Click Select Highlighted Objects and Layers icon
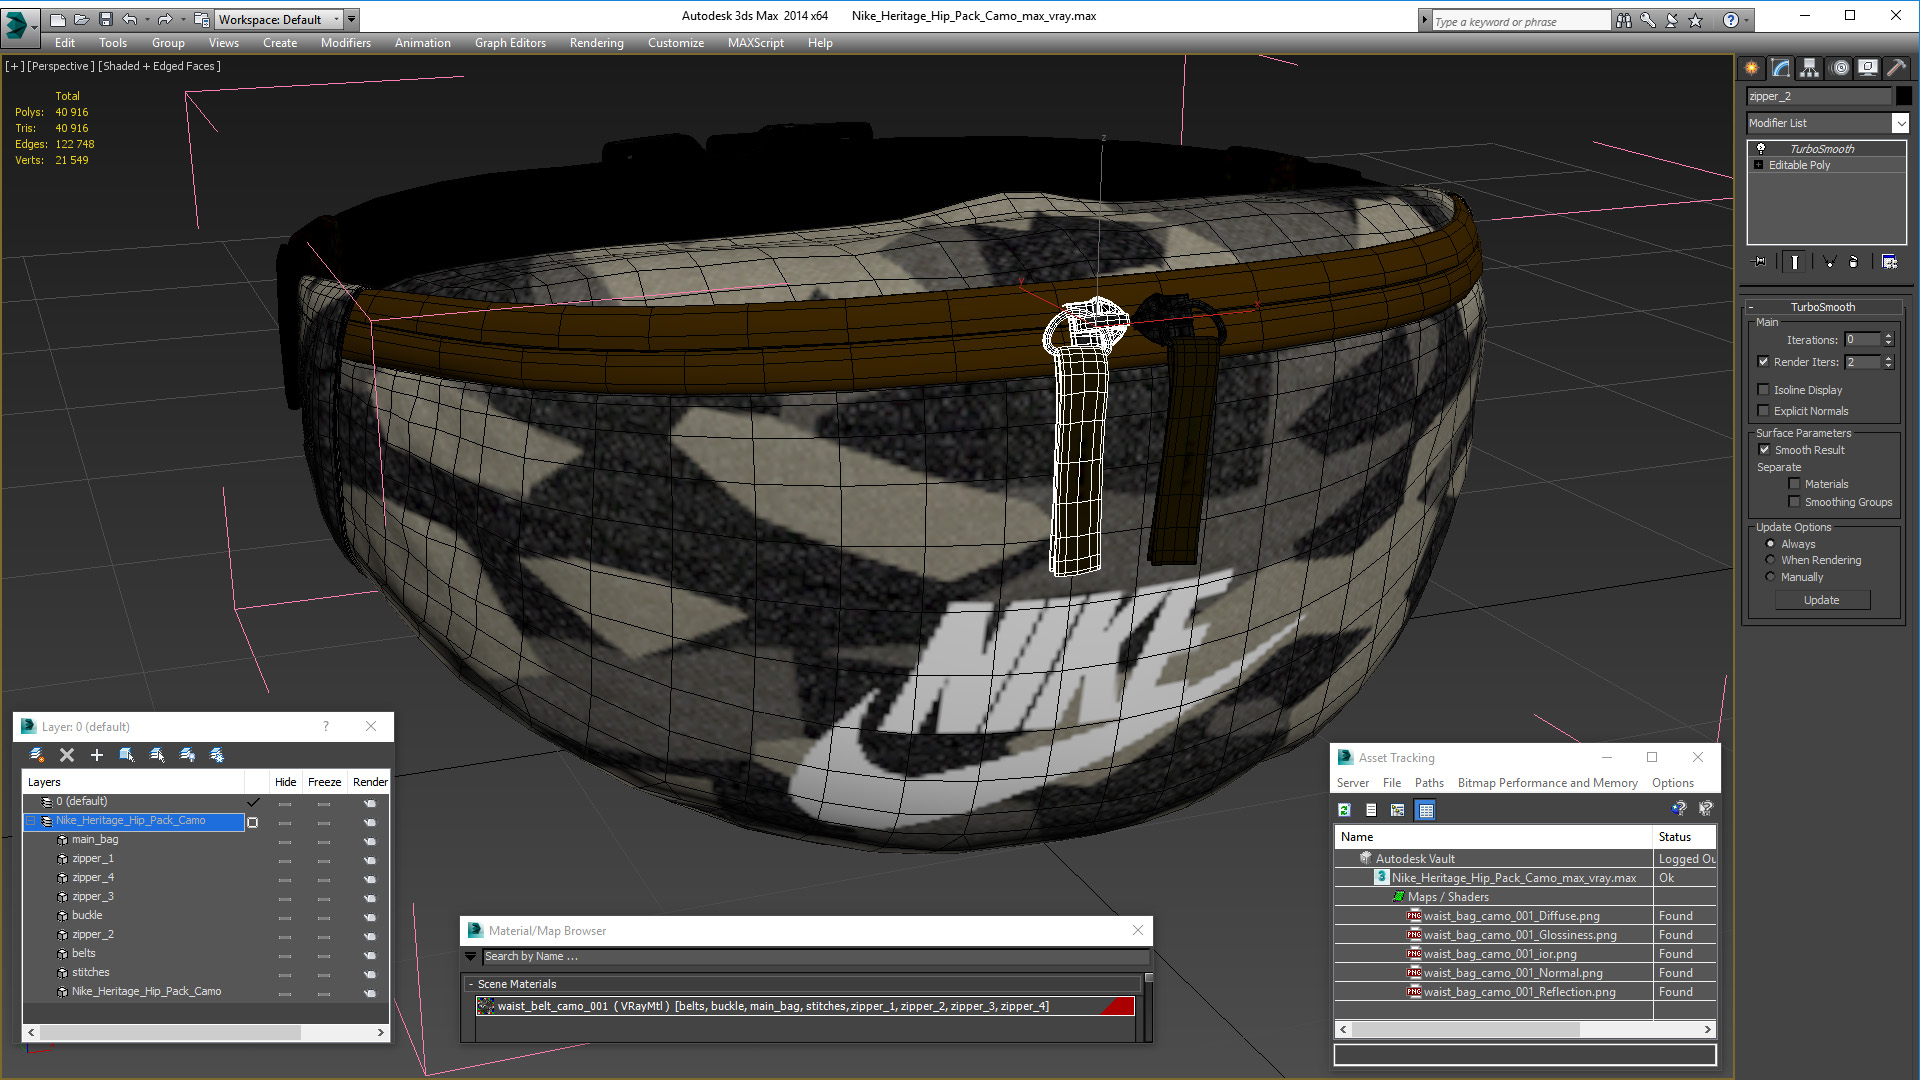Viewport: 1920px width, 1080px height. click(127, 755)
